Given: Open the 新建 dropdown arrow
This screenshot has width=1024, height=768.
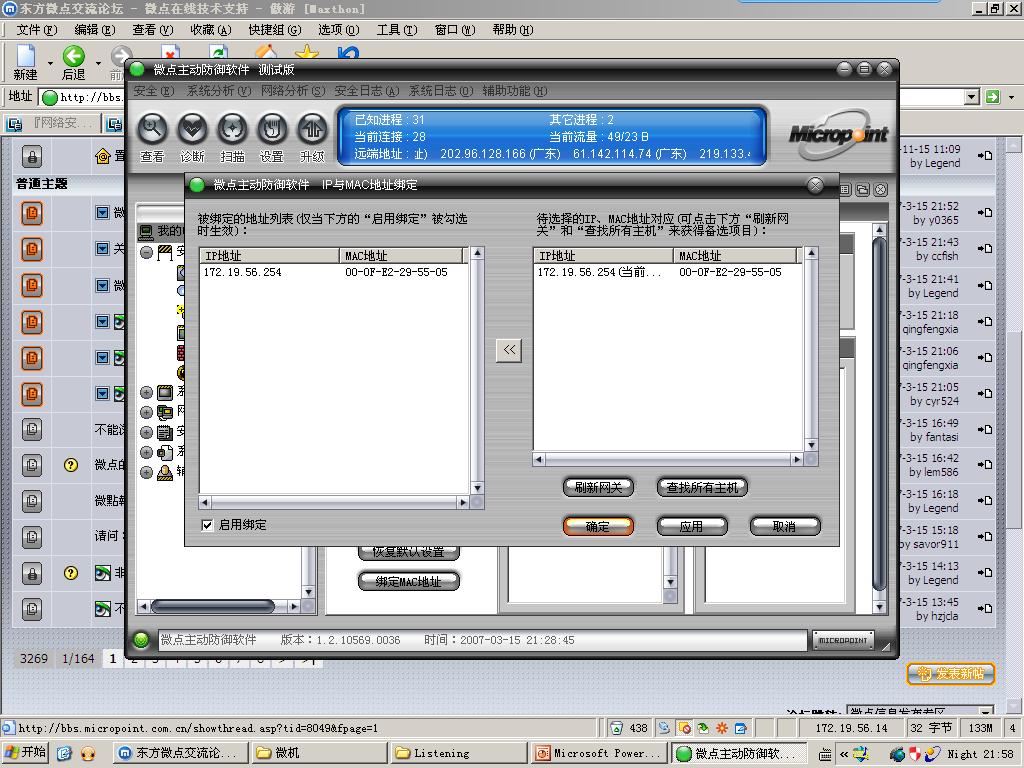Looking at the screenshot, I should pyautogui.click(x=50, y=64).
